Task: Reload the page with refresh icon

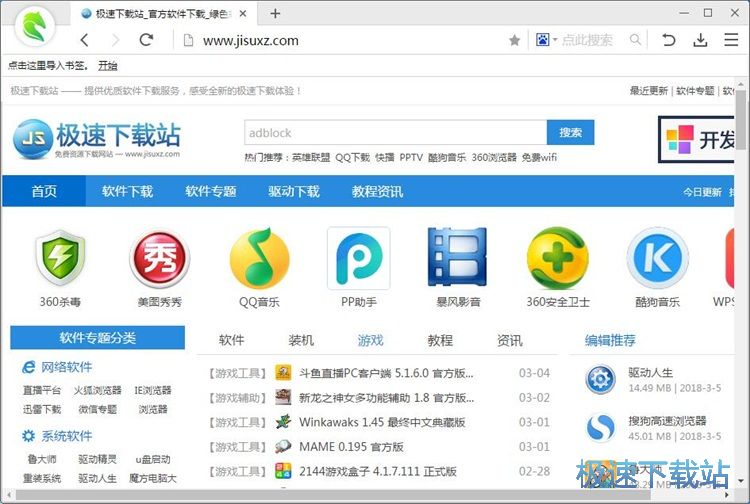Action: (x=146, y=40)
